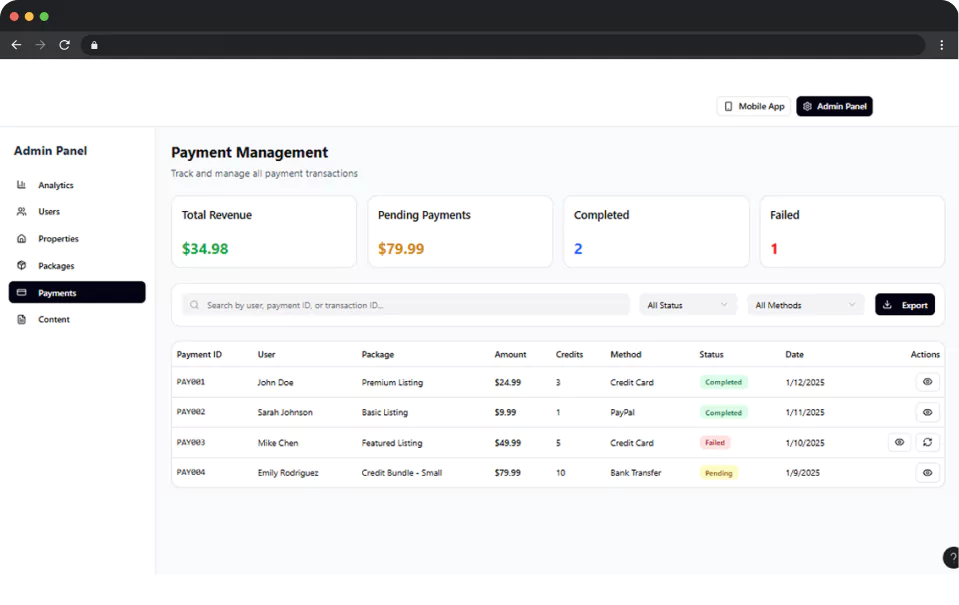Click the browser back arrow

click(x=16, y=45)
